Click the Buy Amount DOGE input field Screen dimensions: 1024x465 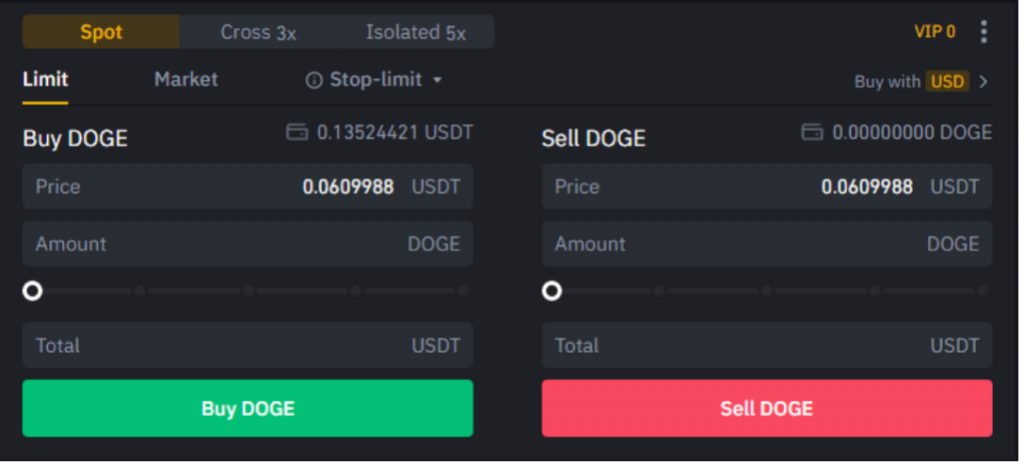[248, 244]
